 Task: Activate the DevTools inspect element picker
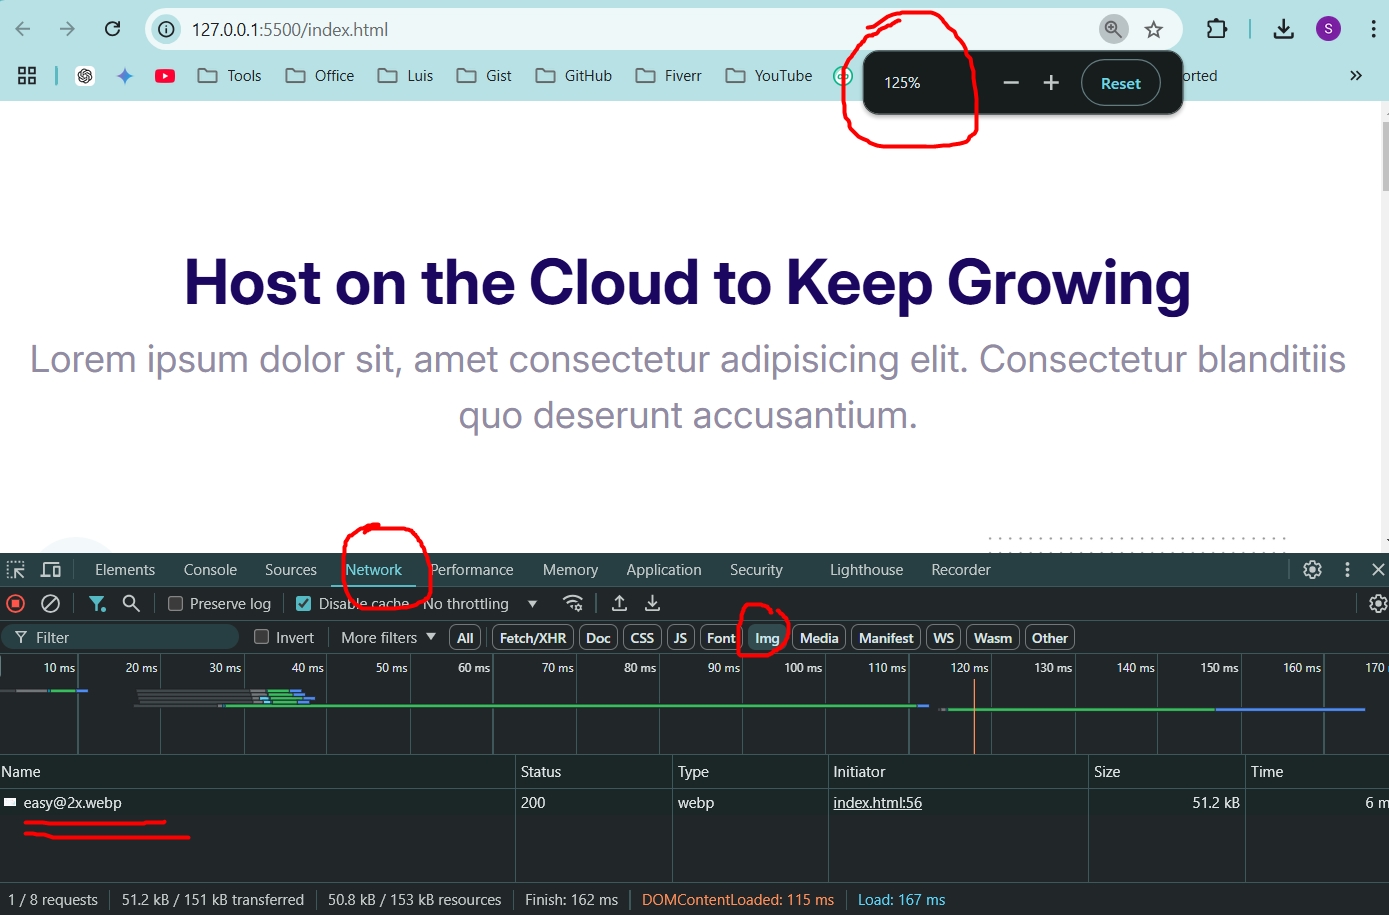coord(16,570)
